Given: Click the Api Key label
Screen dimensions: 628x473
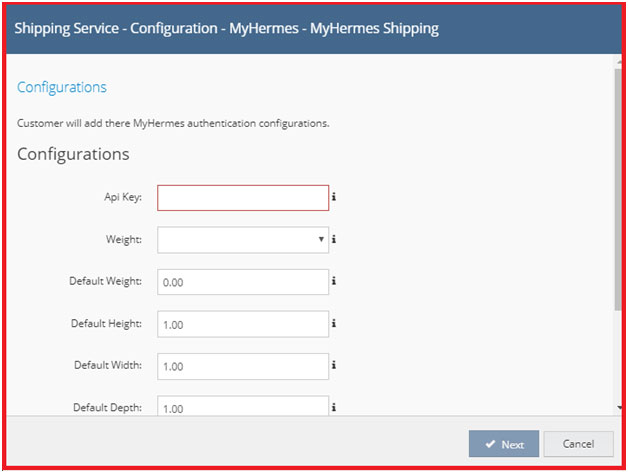Looking at the screenshot, I should (123, 197).
